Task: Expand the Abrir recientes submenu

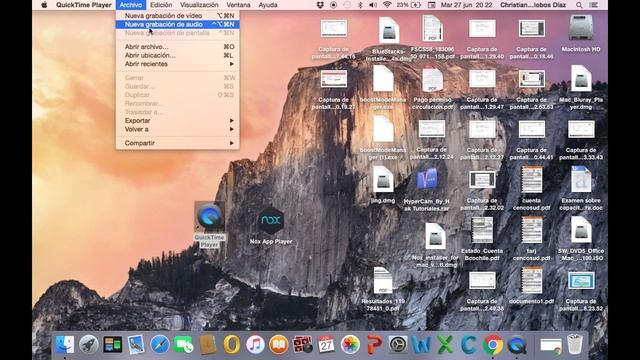Action: 178,64
